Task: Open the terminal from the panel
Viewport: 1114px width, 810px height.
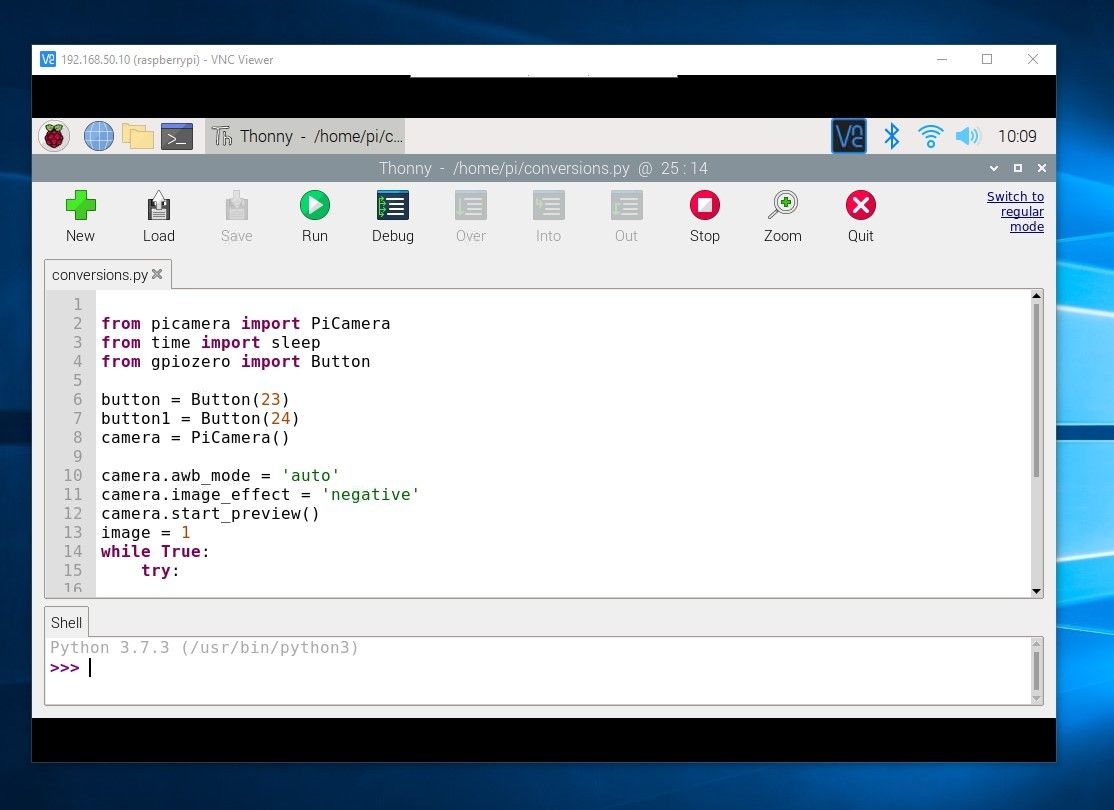Action: (177, 136)
